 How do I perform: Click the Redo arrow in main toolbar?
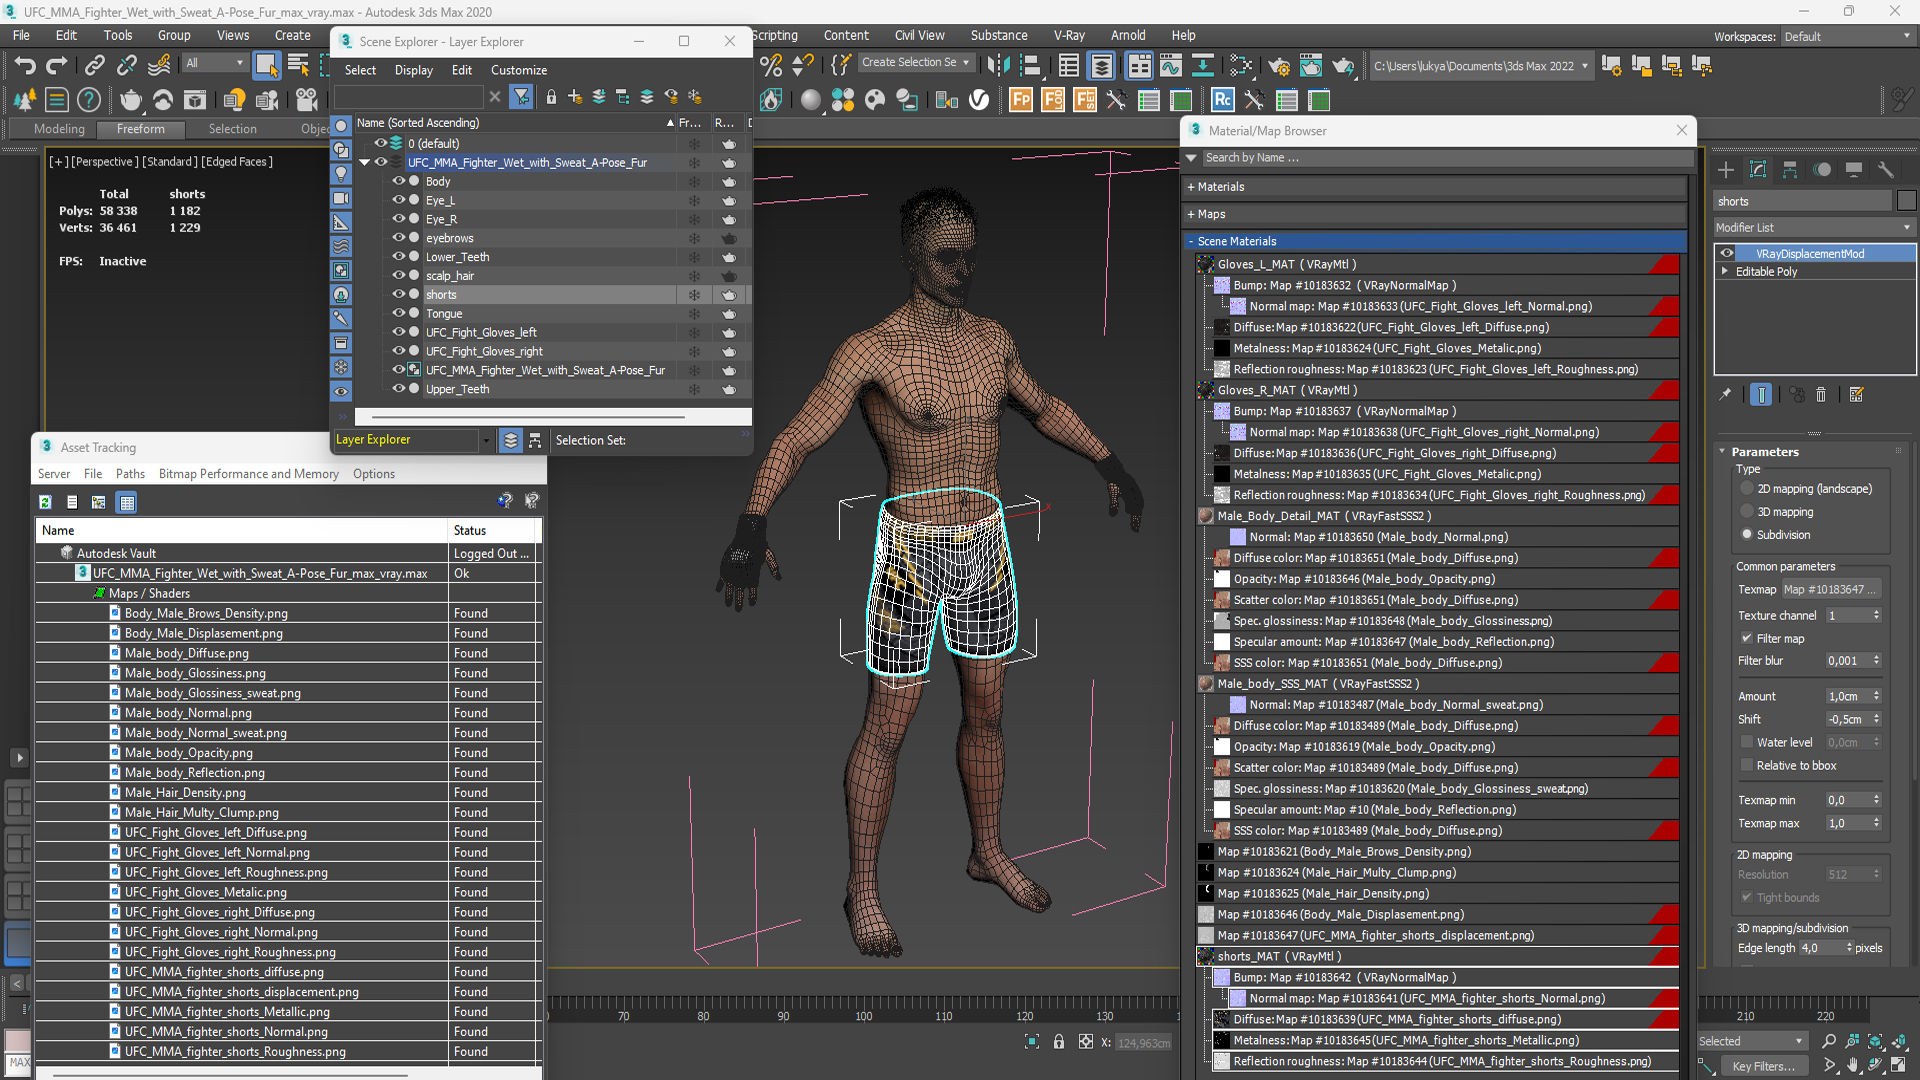57,66
